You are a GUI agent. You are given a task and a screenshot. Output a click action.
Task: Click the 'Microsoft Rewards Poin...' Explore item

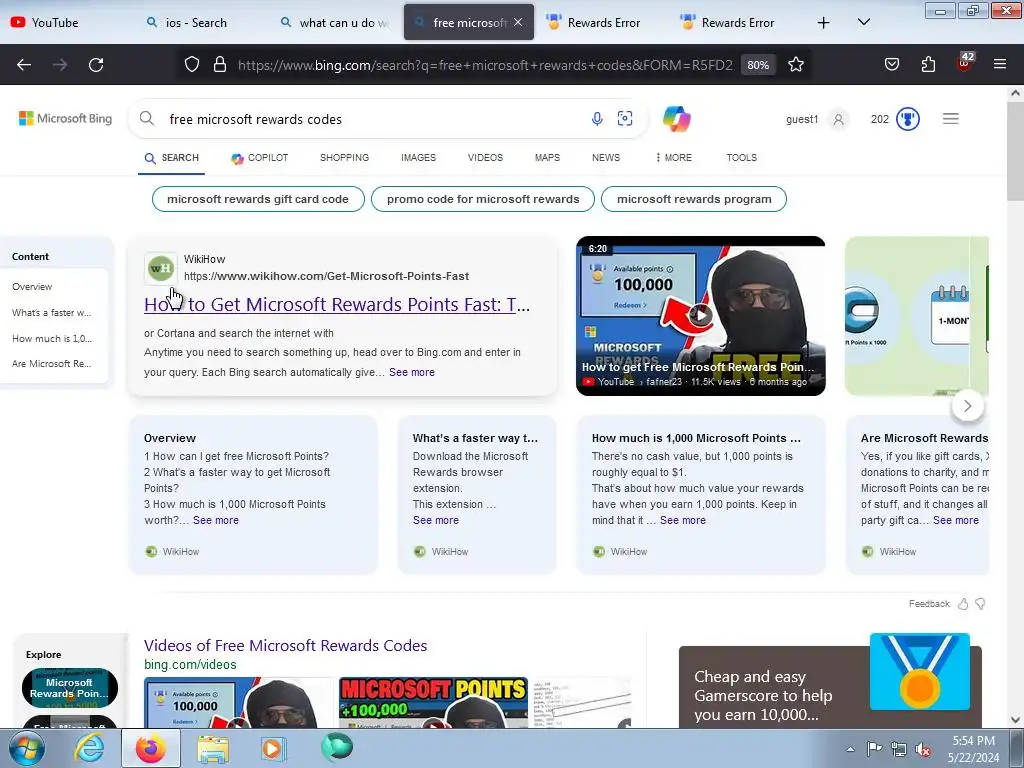tap(70, 688)
